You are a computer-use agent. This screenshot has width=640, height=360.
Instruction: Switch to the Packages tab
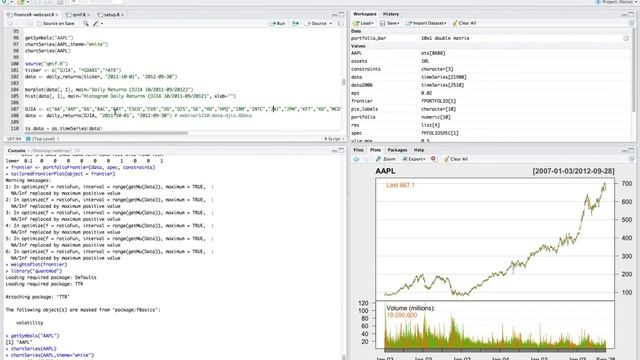click(397, 150)
